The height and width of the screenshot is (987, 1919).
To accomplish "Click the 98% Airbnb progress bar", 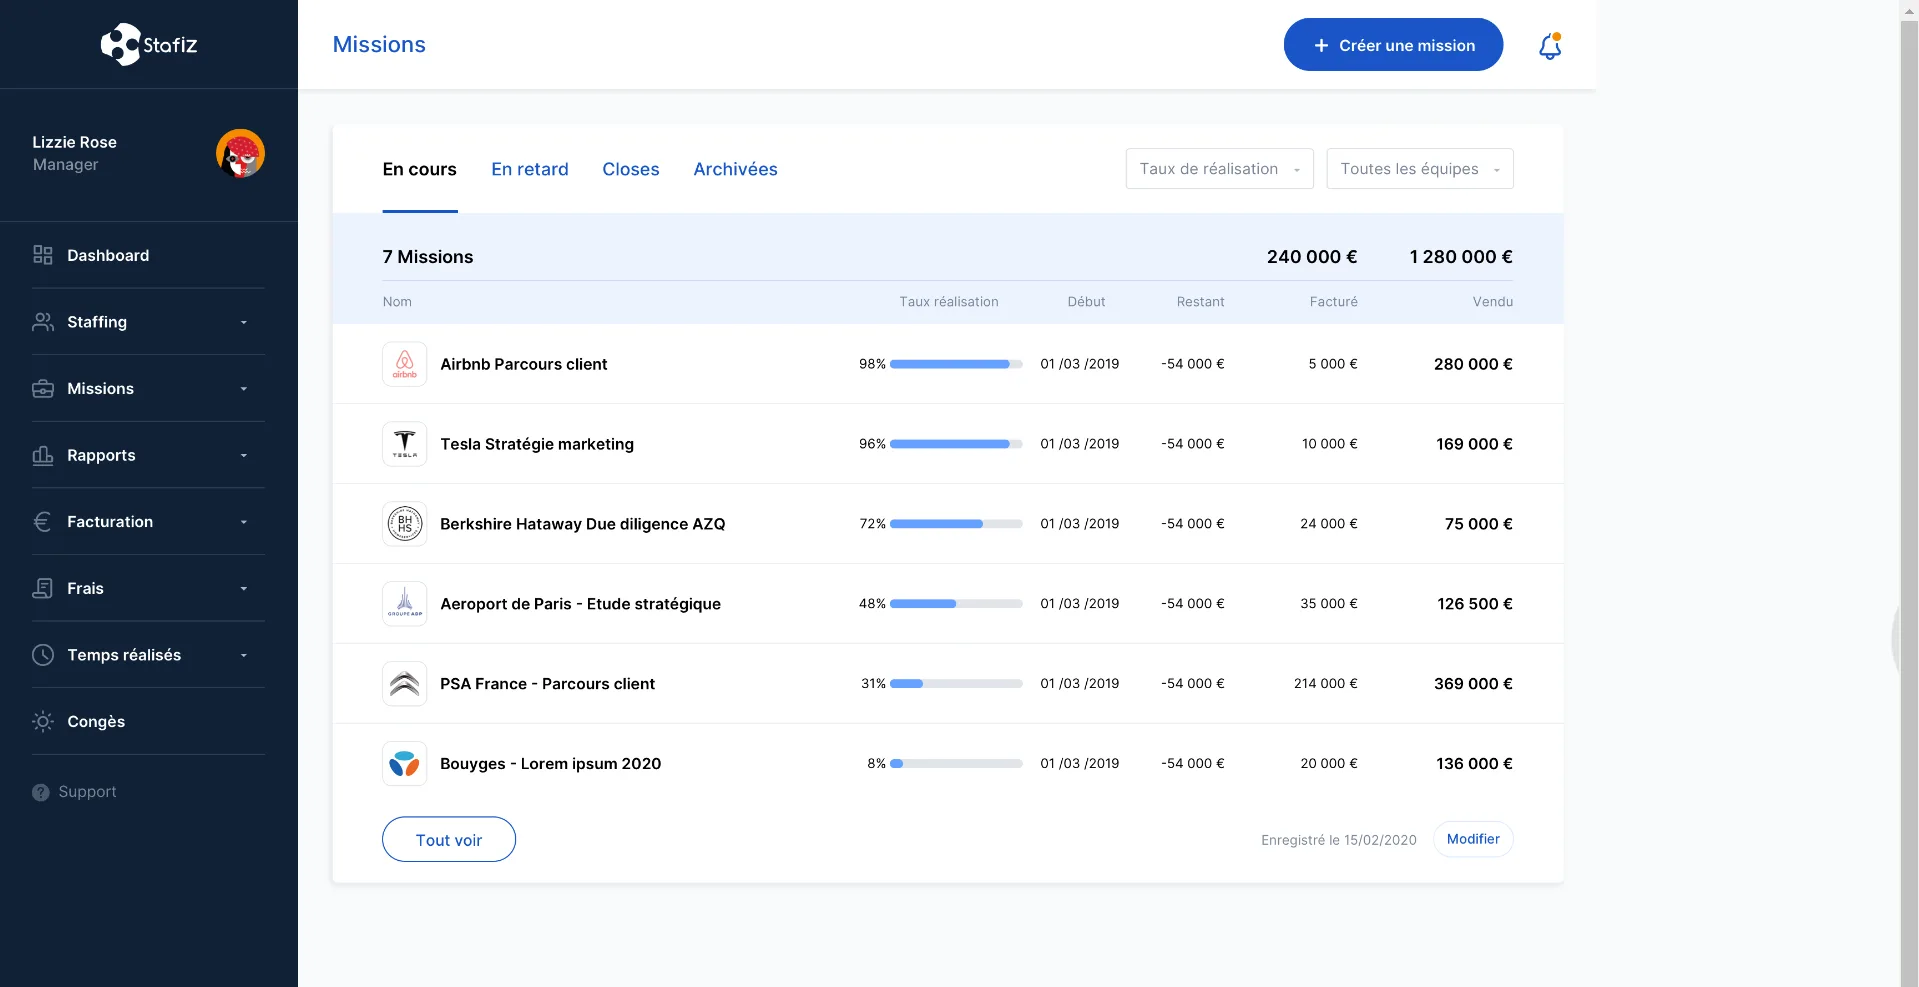I will tap(956, 364).
